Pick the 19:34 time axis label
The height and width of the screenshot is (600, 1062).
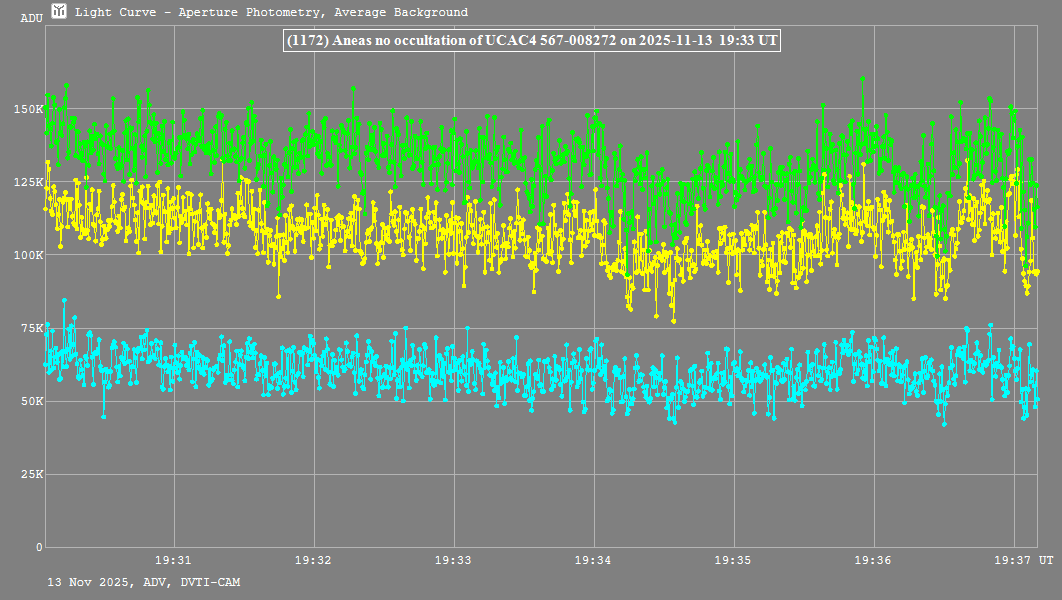click(x=594, y=560)
